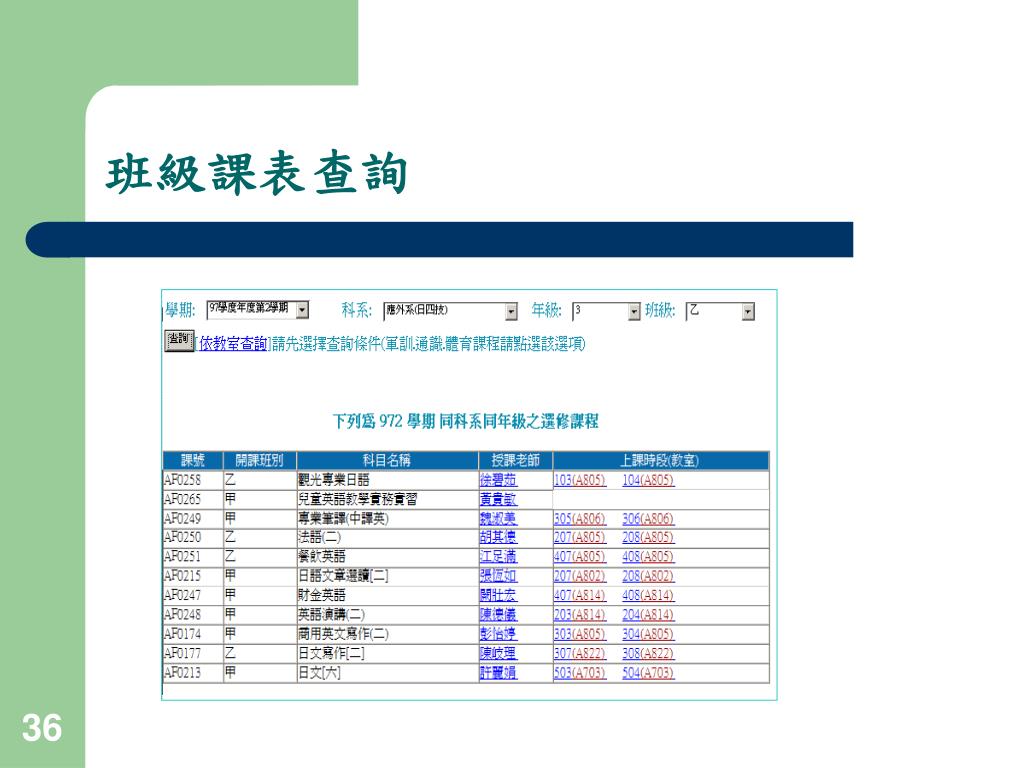Select course code AF0258

(182, 480)
